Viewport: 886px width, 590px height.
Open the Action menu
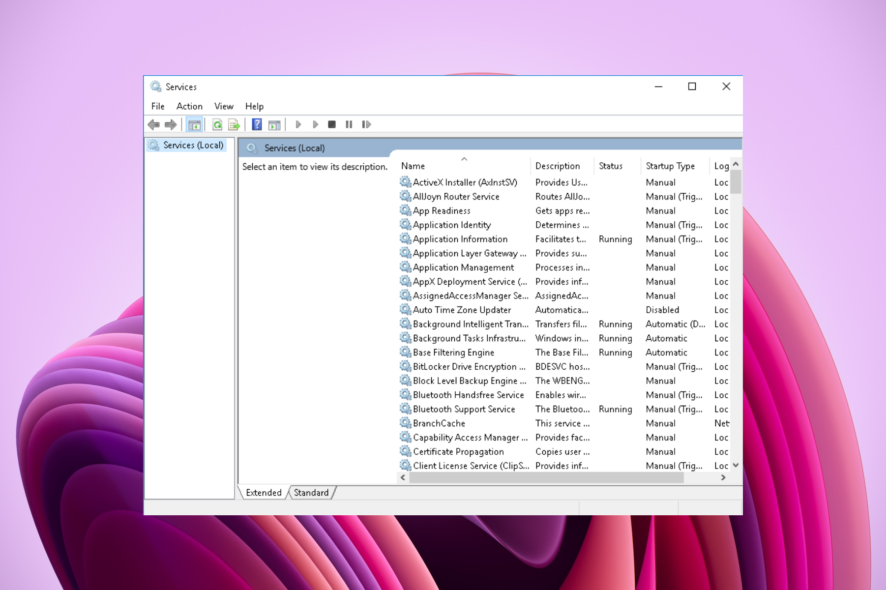point(189,106)
